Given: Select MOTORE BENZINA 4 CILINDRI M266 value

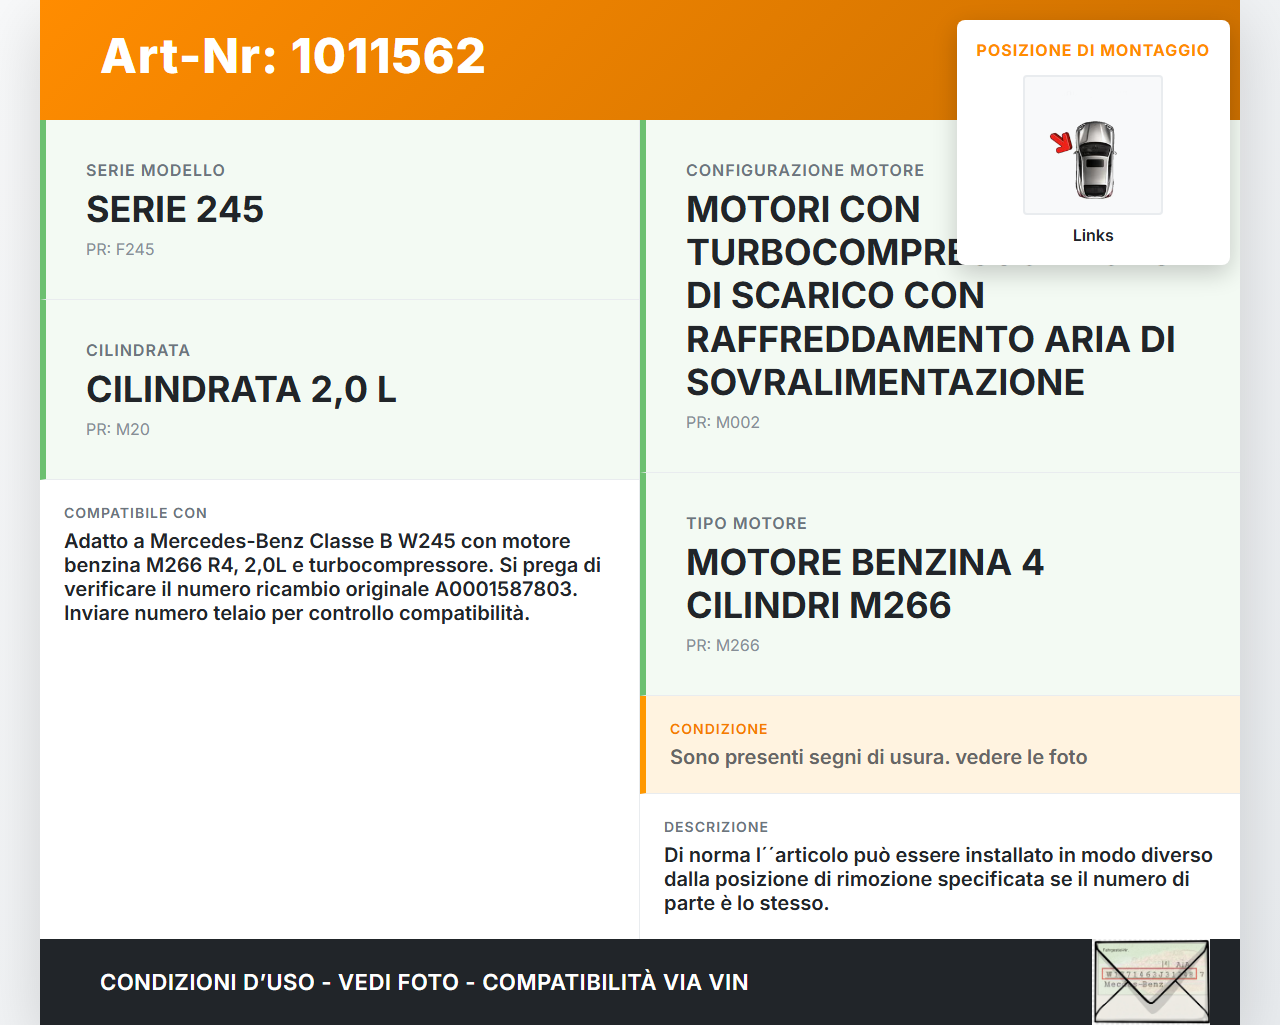Looking at the screenshot, I should click(x=865, y=584).
